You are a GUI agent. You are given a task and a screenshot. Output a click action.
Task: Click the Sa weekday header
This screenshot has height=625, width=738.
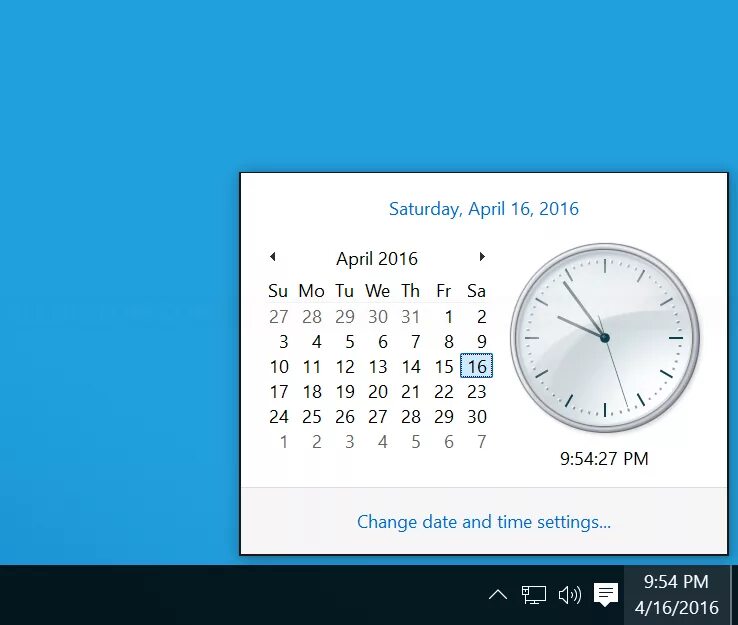coord(476,291)
